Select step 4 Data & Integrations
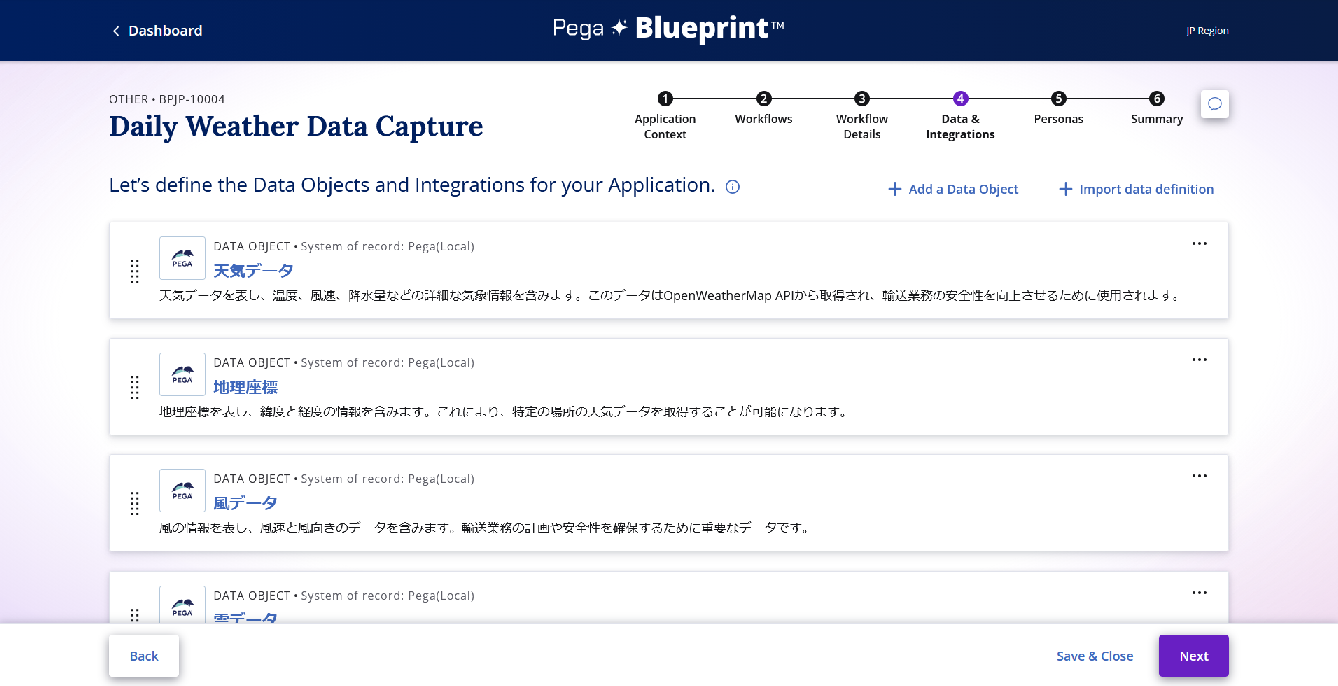 coord(960,116)
